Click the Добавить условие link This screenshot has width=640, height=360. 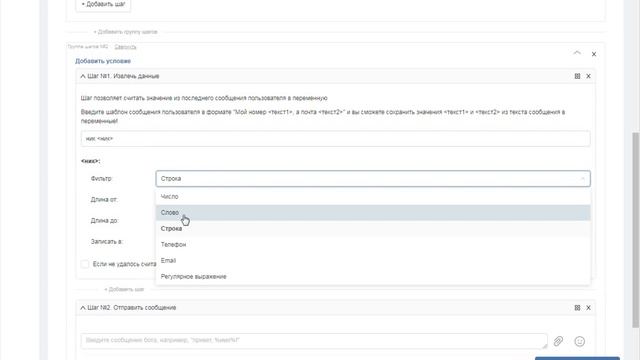click(103, 61)
